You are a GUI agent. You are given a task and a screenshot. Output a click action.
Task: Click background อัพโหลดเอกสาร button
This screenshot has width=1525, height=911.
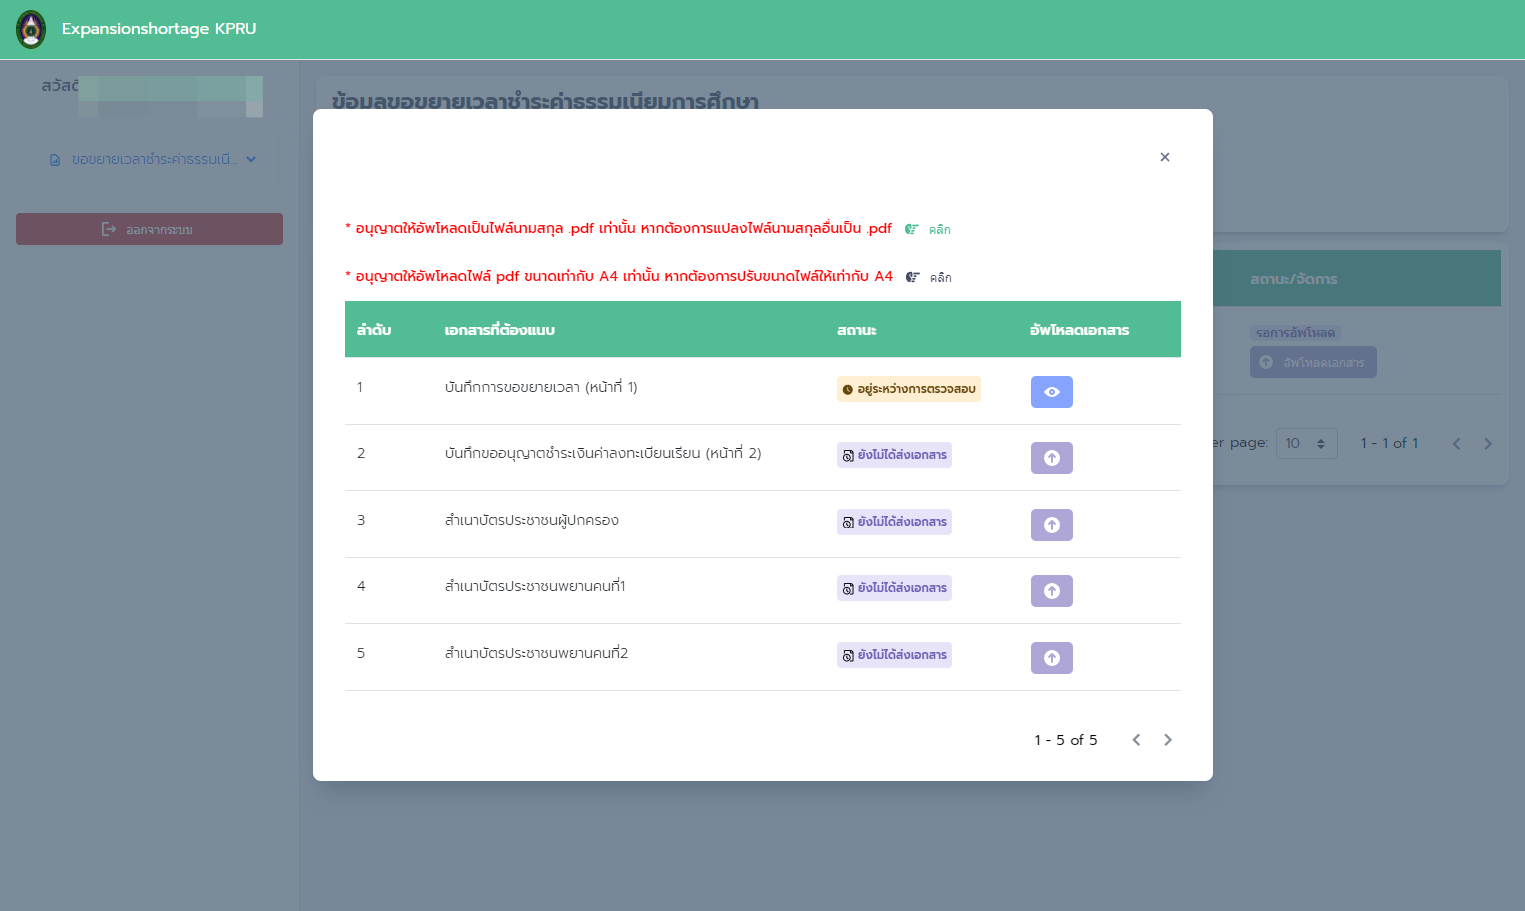pyautogui.click(x=1313, y=362)
